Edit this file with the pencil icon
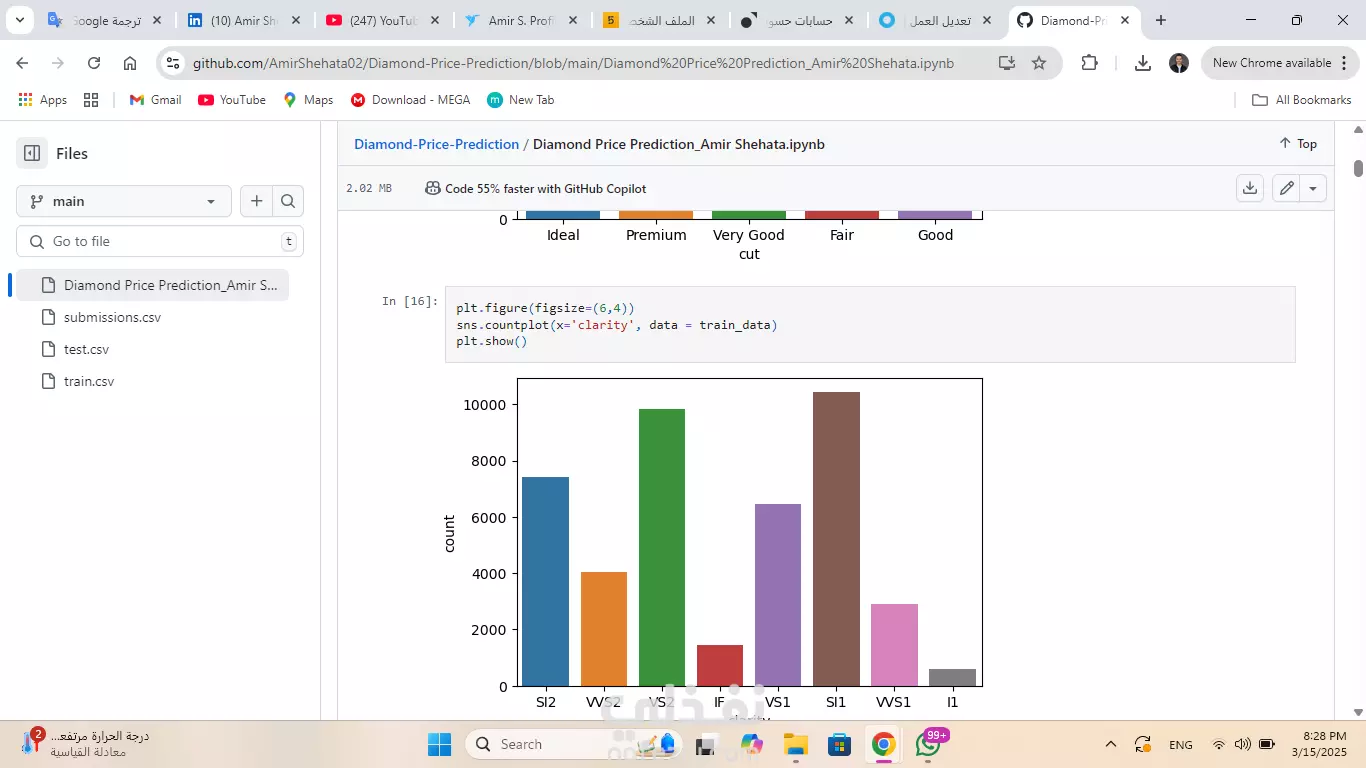Image resolution: width=1366 pixels, height=768 pixels. (x=1287, y=188)
